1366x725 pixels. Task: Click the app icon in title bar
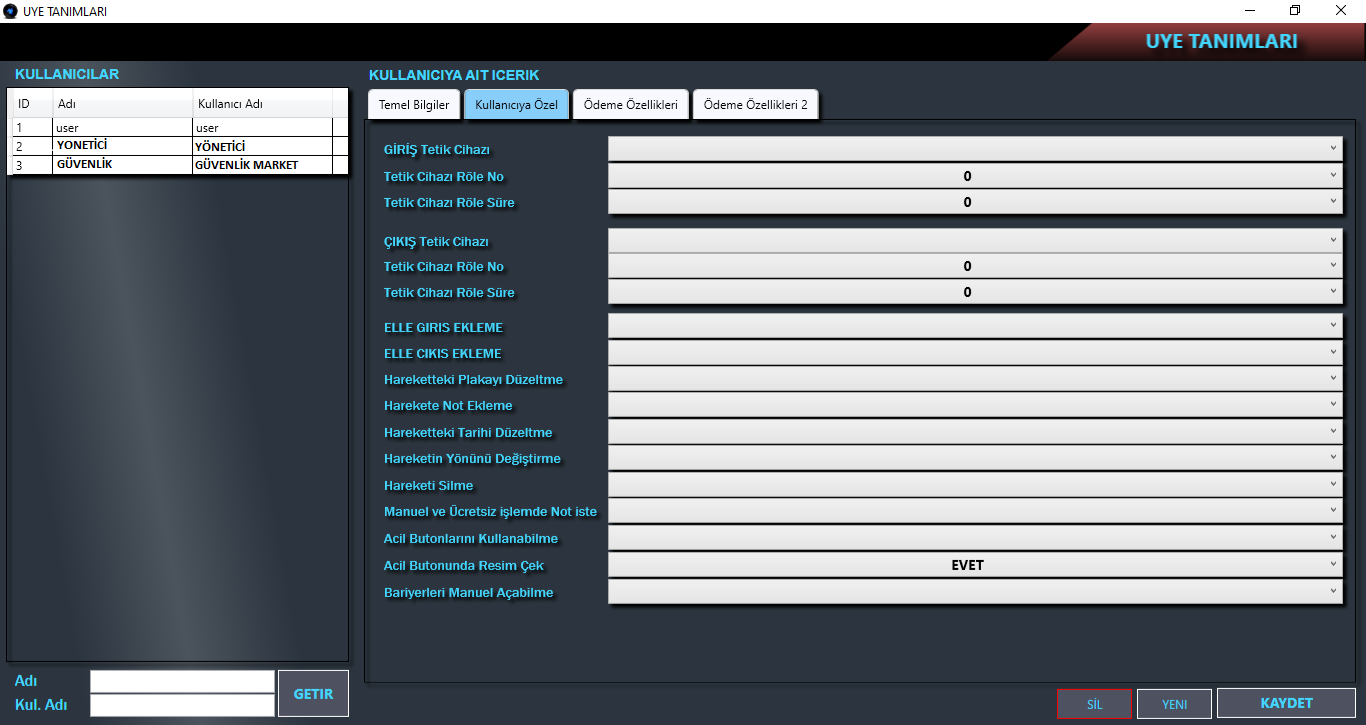pos(11,11)
